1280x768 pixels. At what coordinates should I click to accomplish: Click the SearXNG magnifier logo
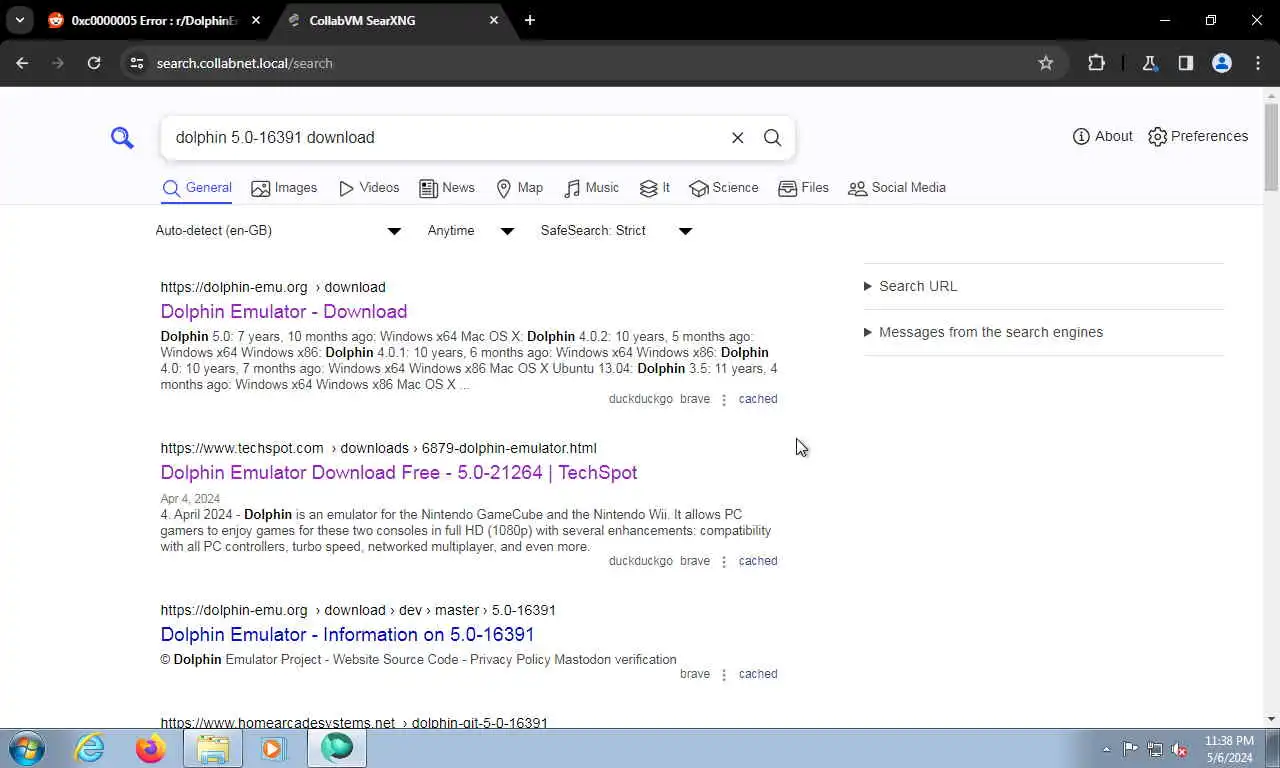(x=122, y=138)
